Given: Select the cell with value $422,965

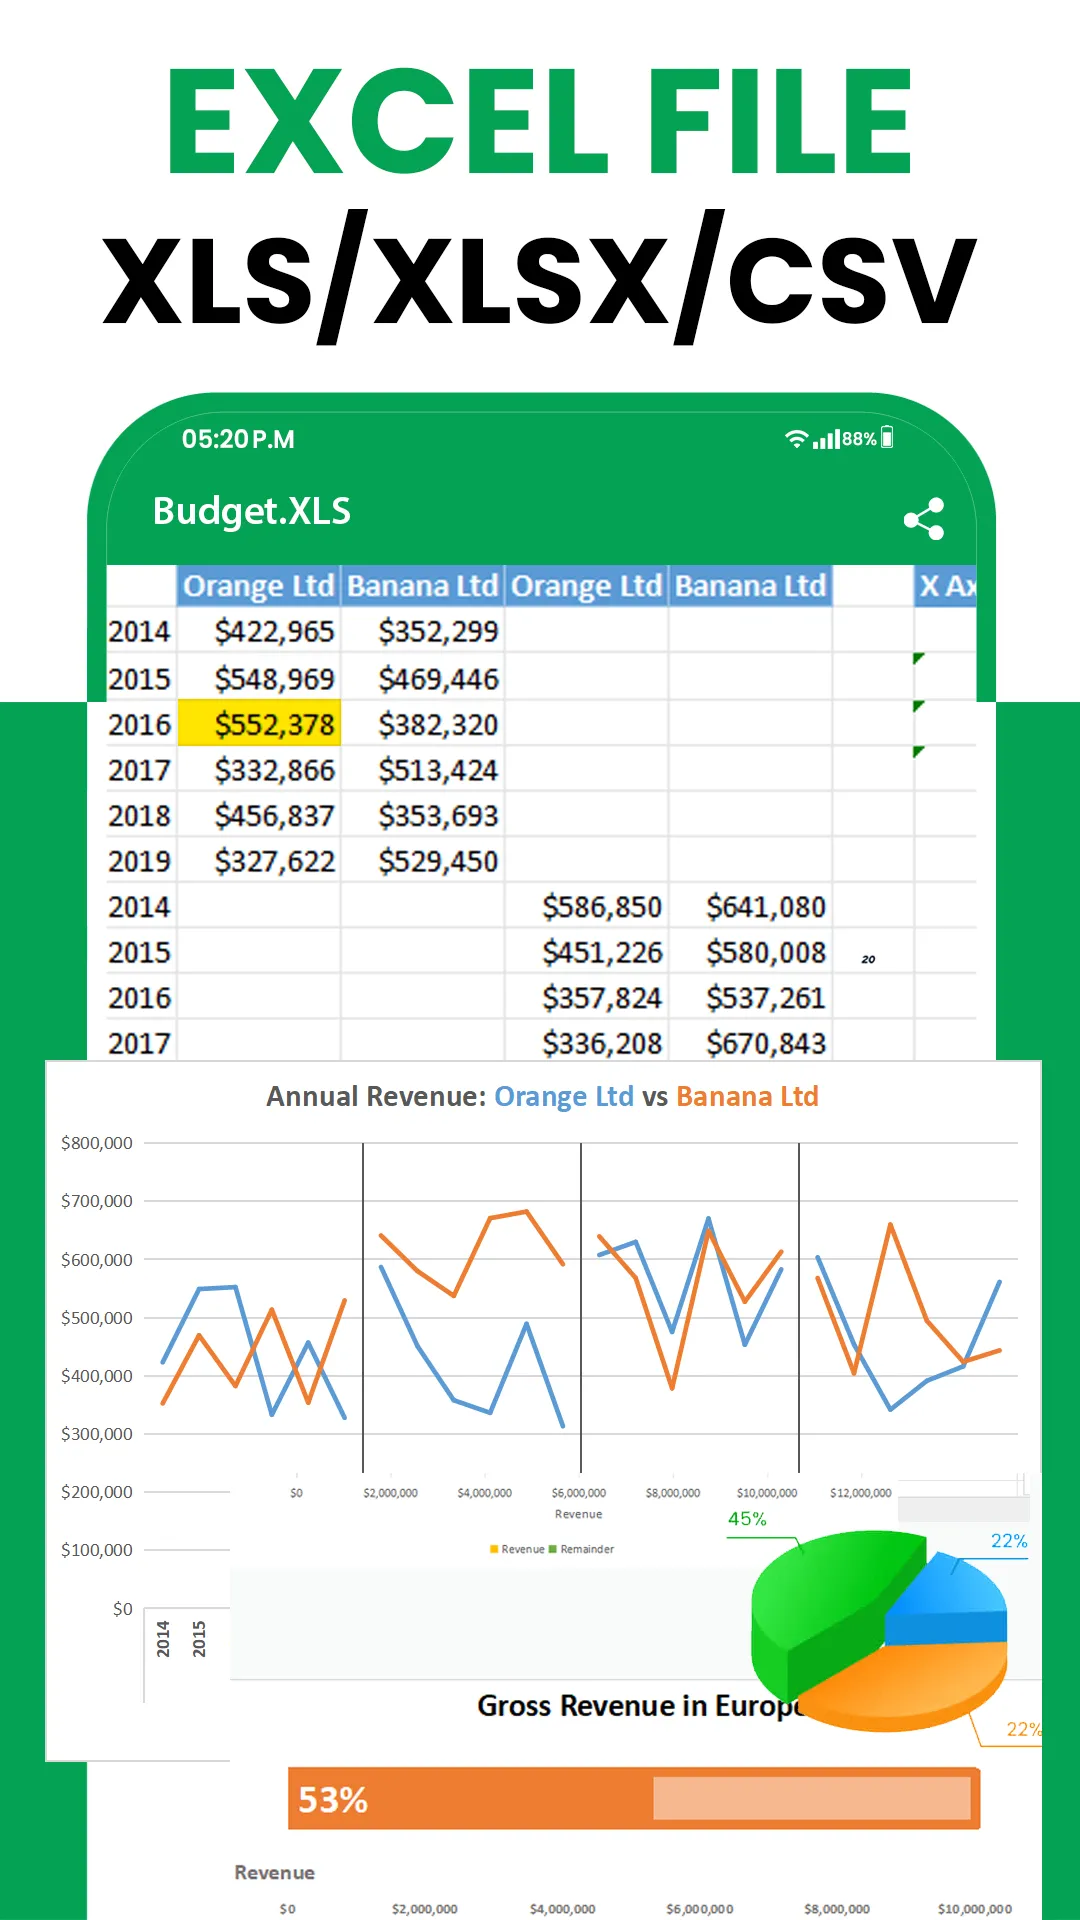Looking at the screenshot, I should pyautogui.click(x=273, y=632).
